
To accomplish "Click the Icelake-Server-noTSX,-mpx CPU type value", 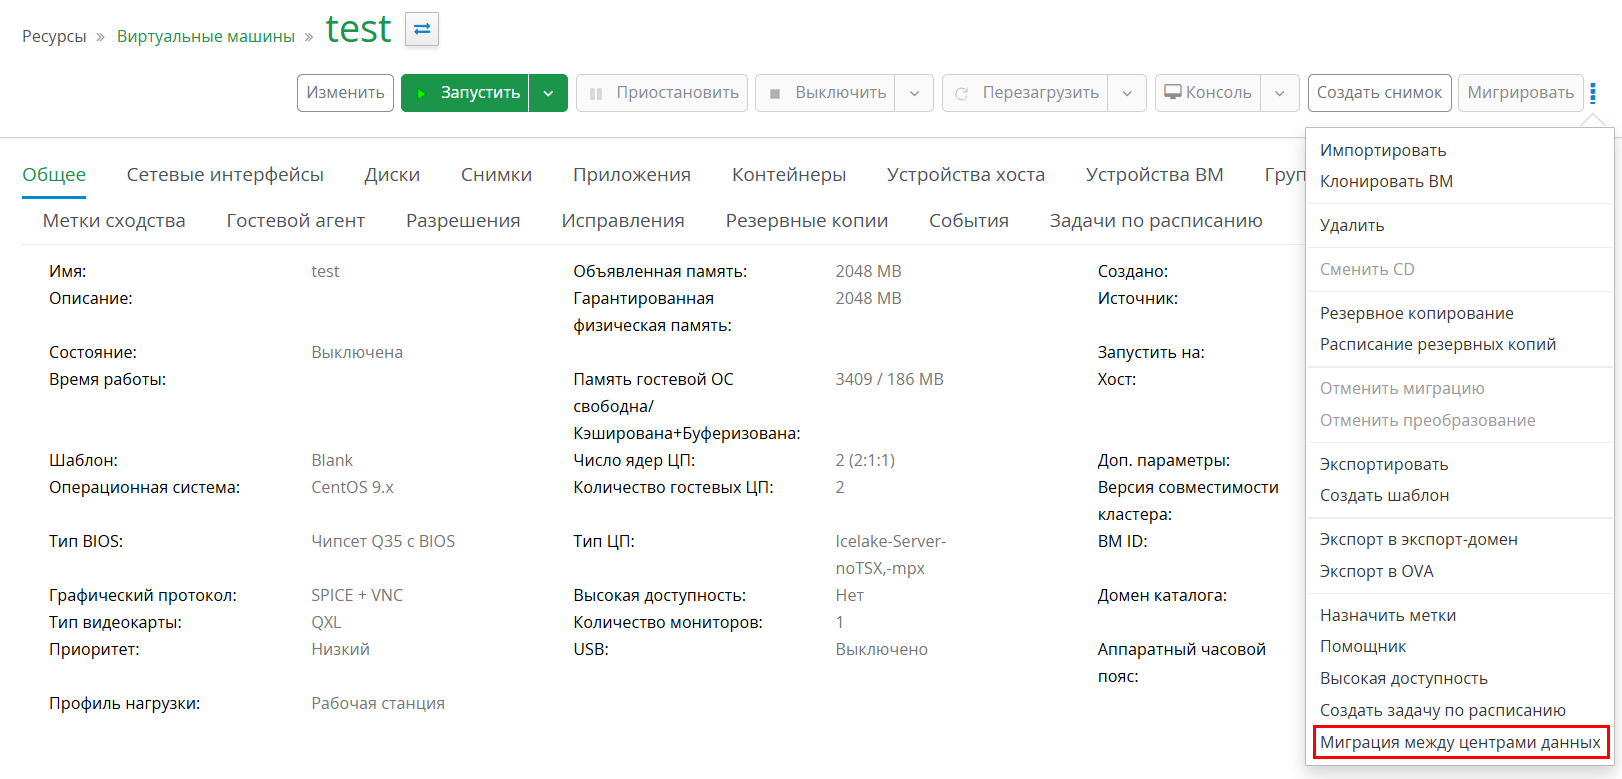I will pyautogui.click(x=890, y=555).
